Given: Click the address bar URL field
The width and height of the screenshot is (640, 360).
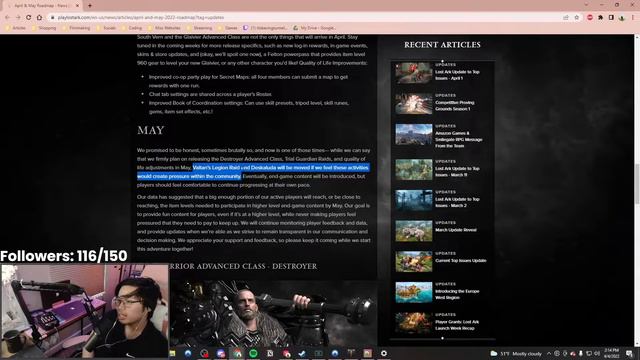Looking at the screenshot, I should point(306,18).
